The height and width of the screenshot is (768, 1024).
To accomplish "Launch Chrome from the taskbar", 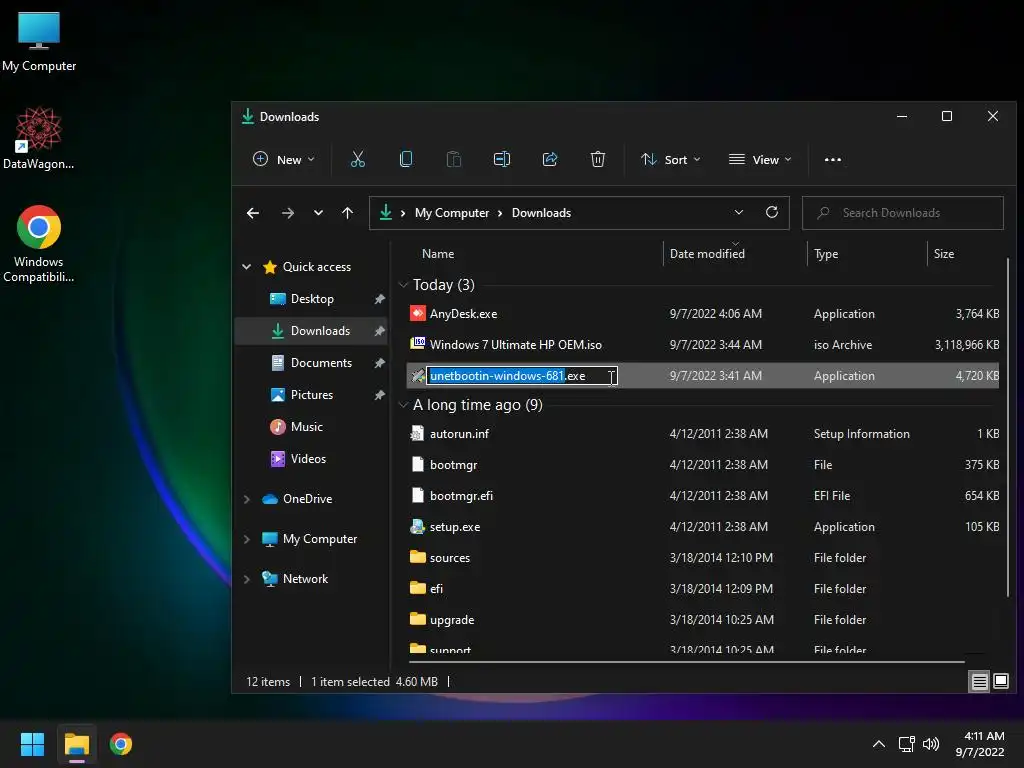I will click(121, 744).
